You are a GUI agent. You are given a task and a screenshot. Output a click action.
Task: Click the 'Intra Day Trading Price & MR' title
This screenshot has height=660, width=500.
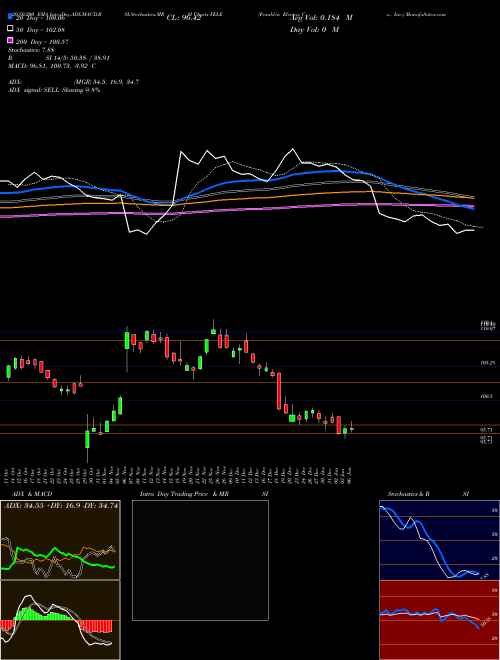pos(184,494)
